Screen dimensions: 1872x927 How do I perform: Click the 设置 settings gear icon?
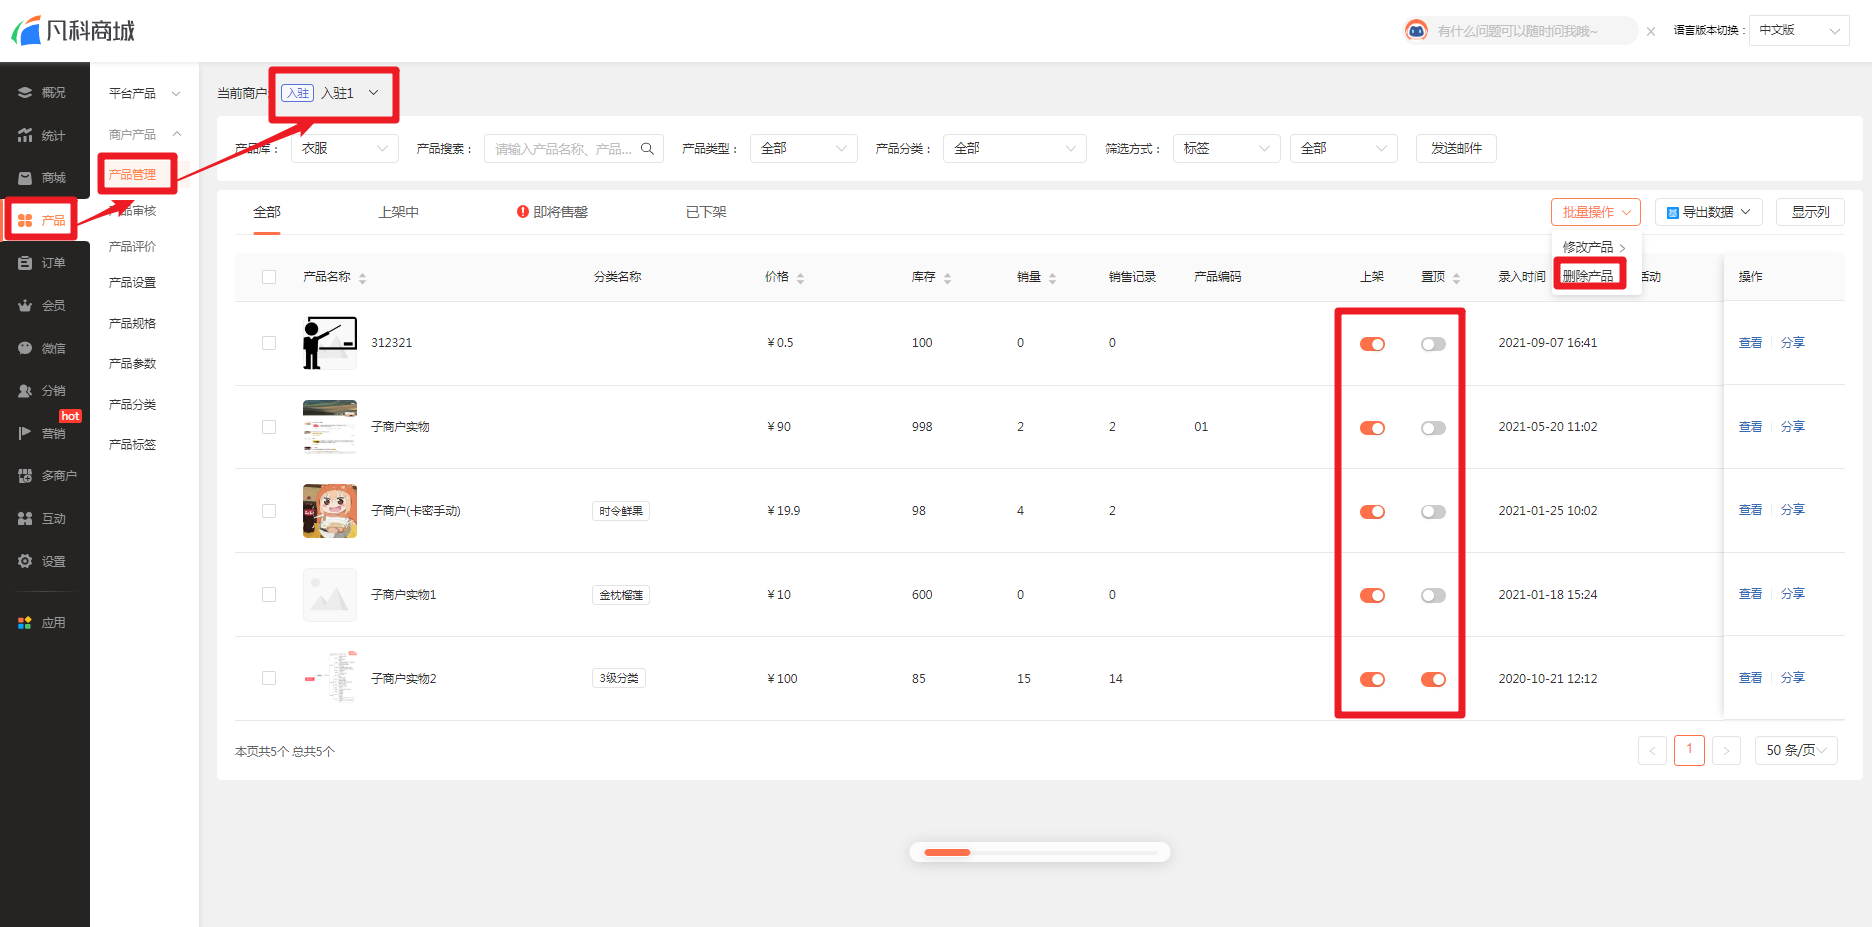[25, 561]
